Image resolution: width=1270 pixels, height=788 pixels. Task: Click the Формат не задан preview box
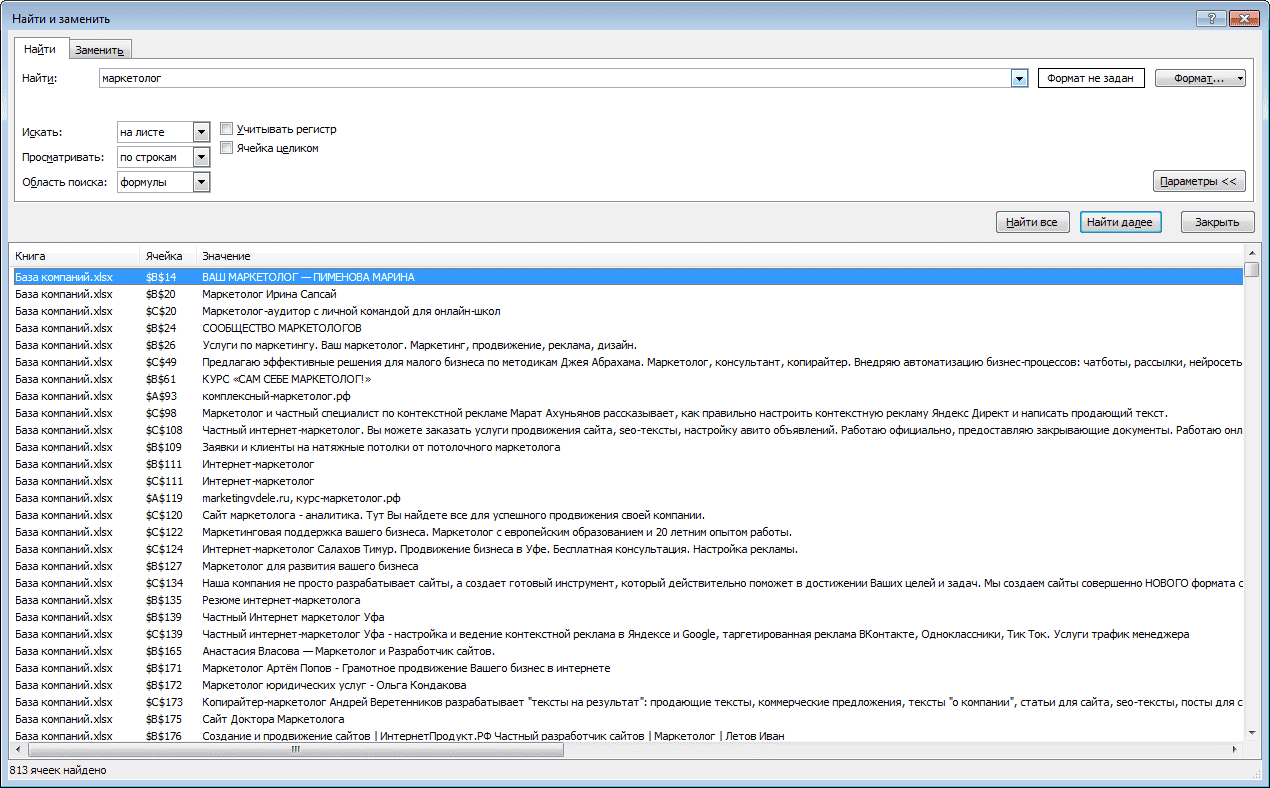(x=1091, y=78)
